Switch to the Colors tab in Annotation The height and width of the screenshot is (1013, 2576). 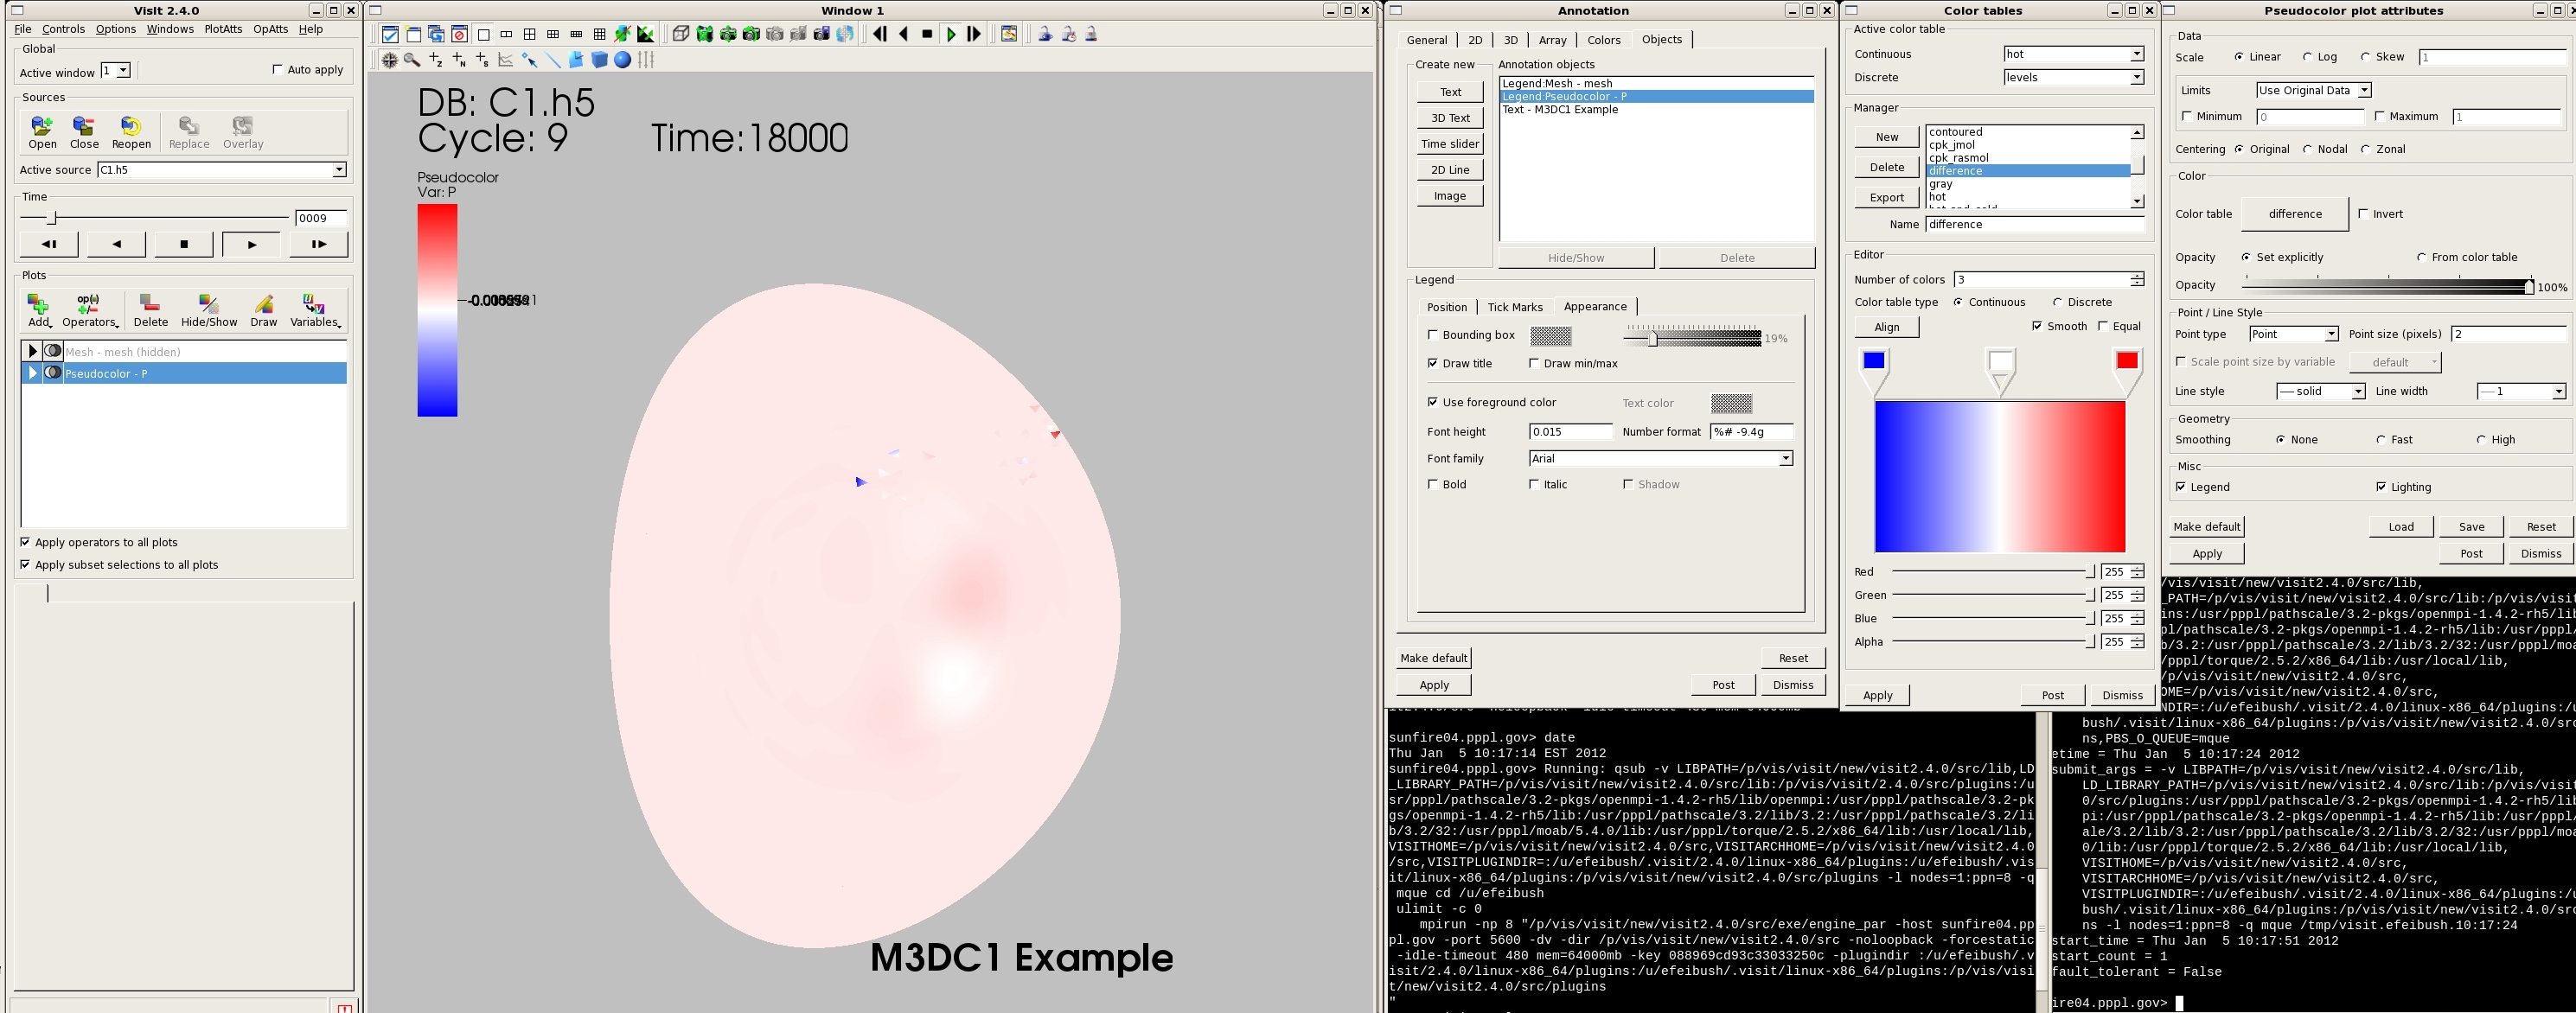[1603, 40]
